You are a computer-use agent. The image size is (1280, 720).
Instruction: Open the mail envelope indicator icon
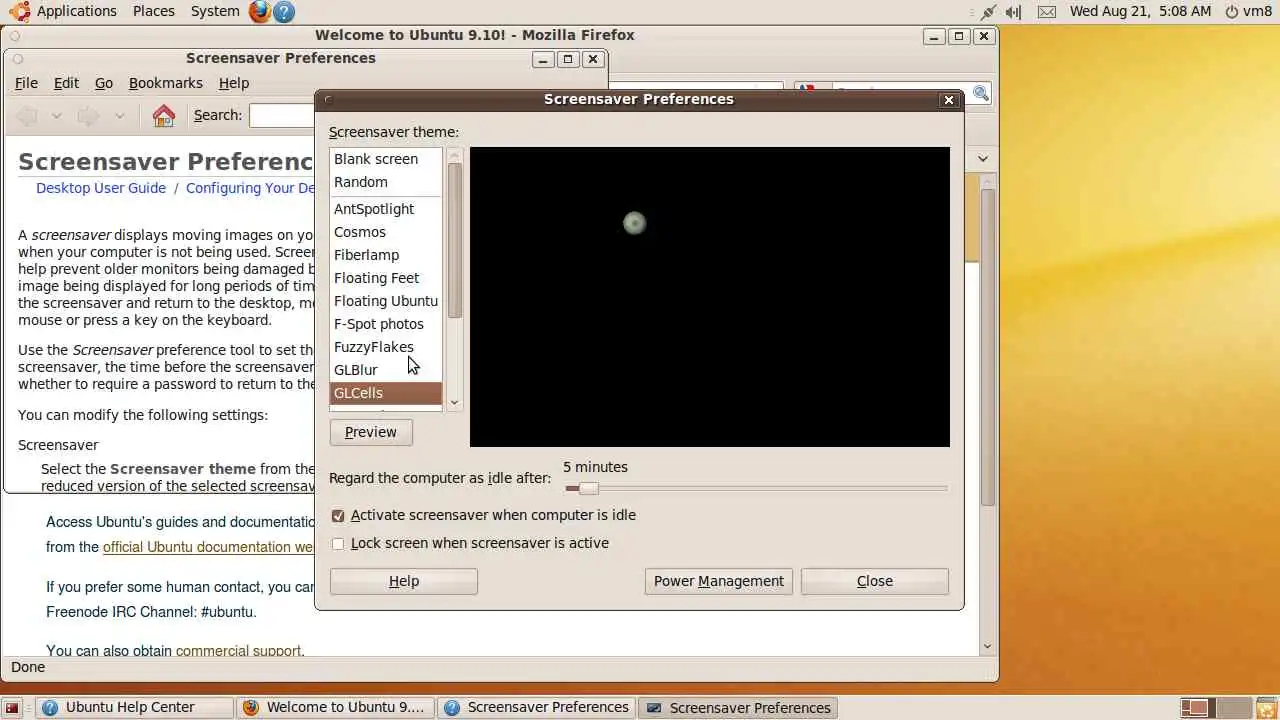coord(1046,12)
